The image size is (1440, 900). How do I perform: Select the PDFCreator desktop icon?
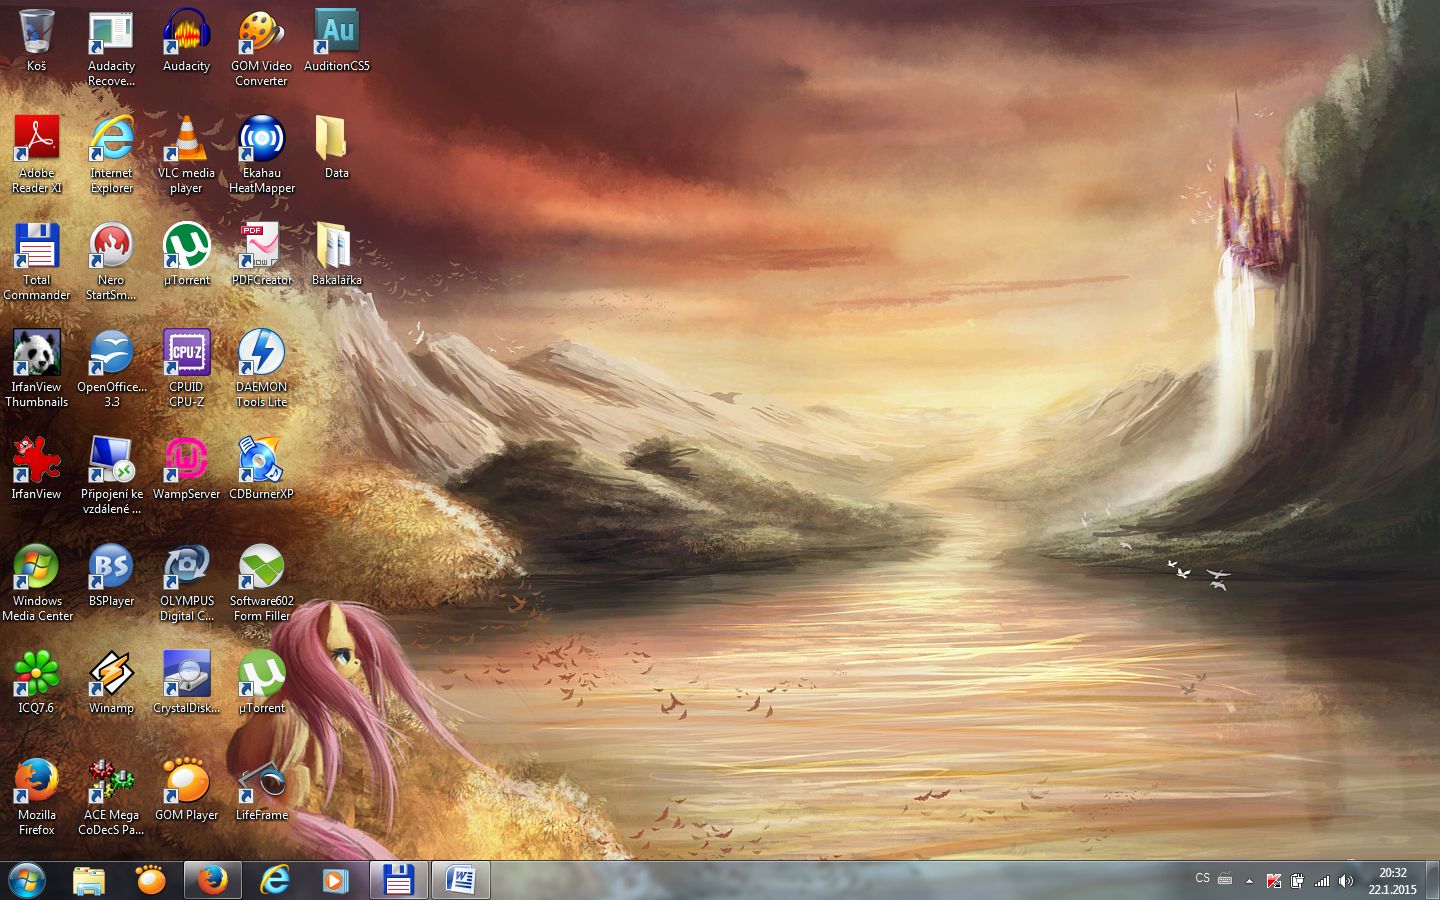261,255
